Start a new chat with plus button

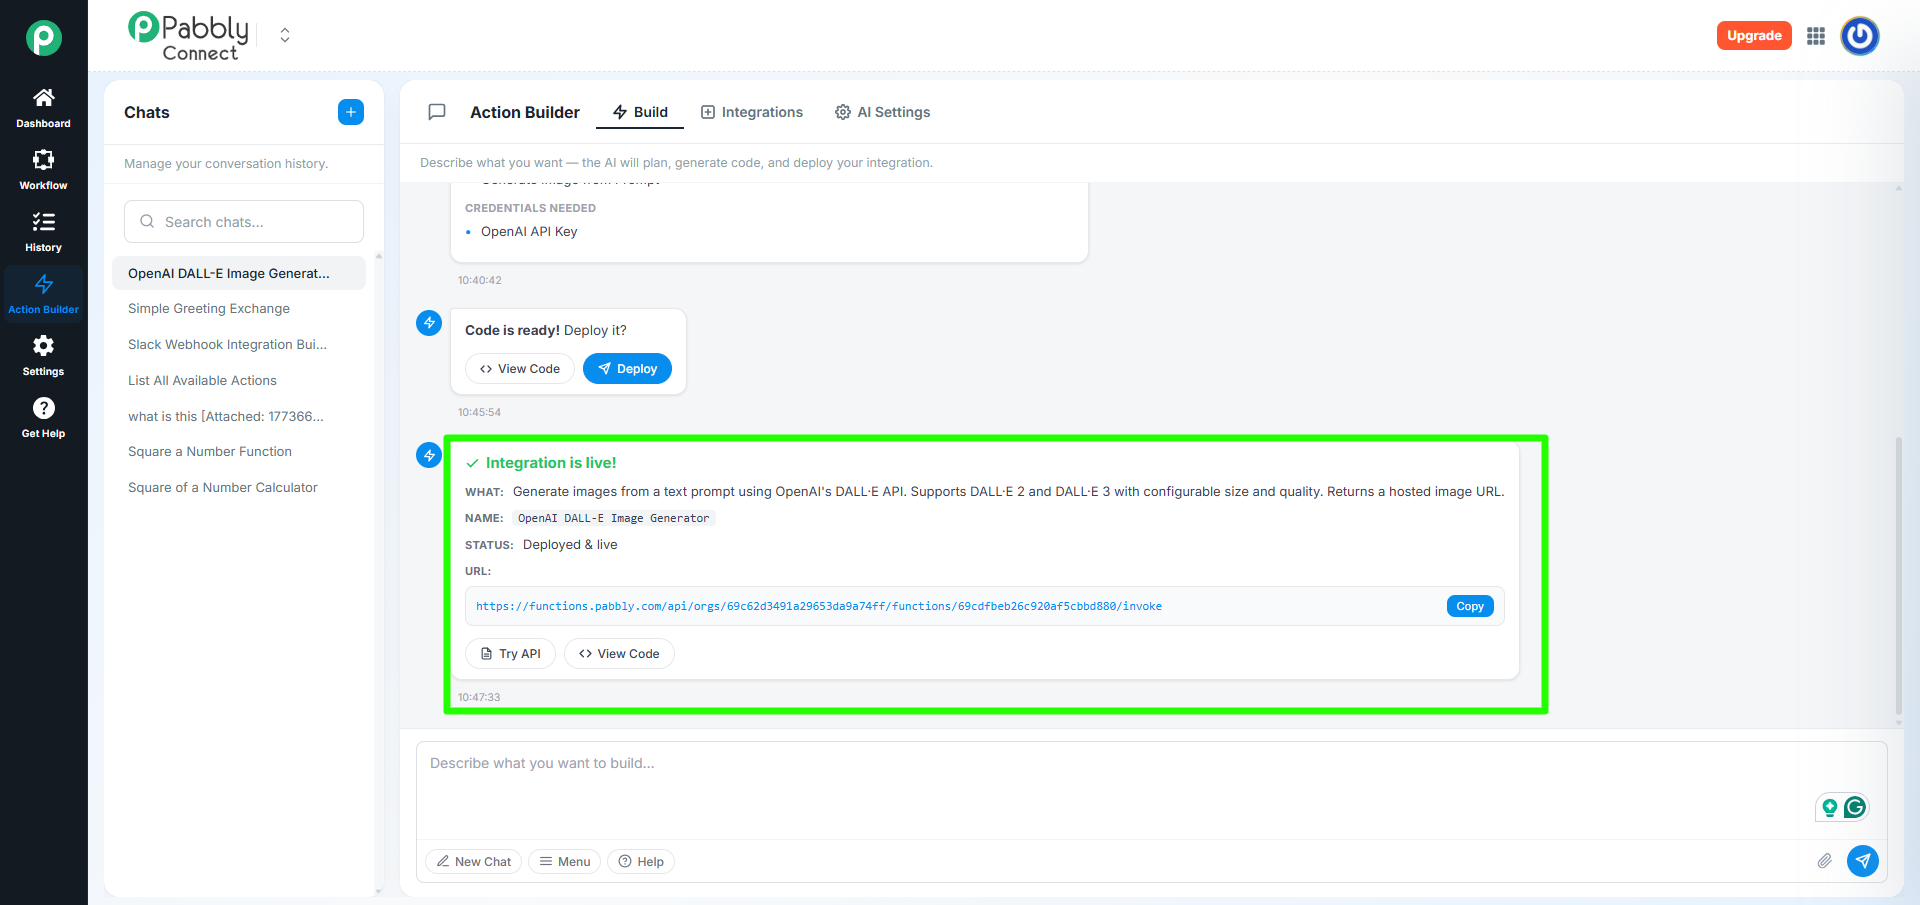[x=351, y=112]
